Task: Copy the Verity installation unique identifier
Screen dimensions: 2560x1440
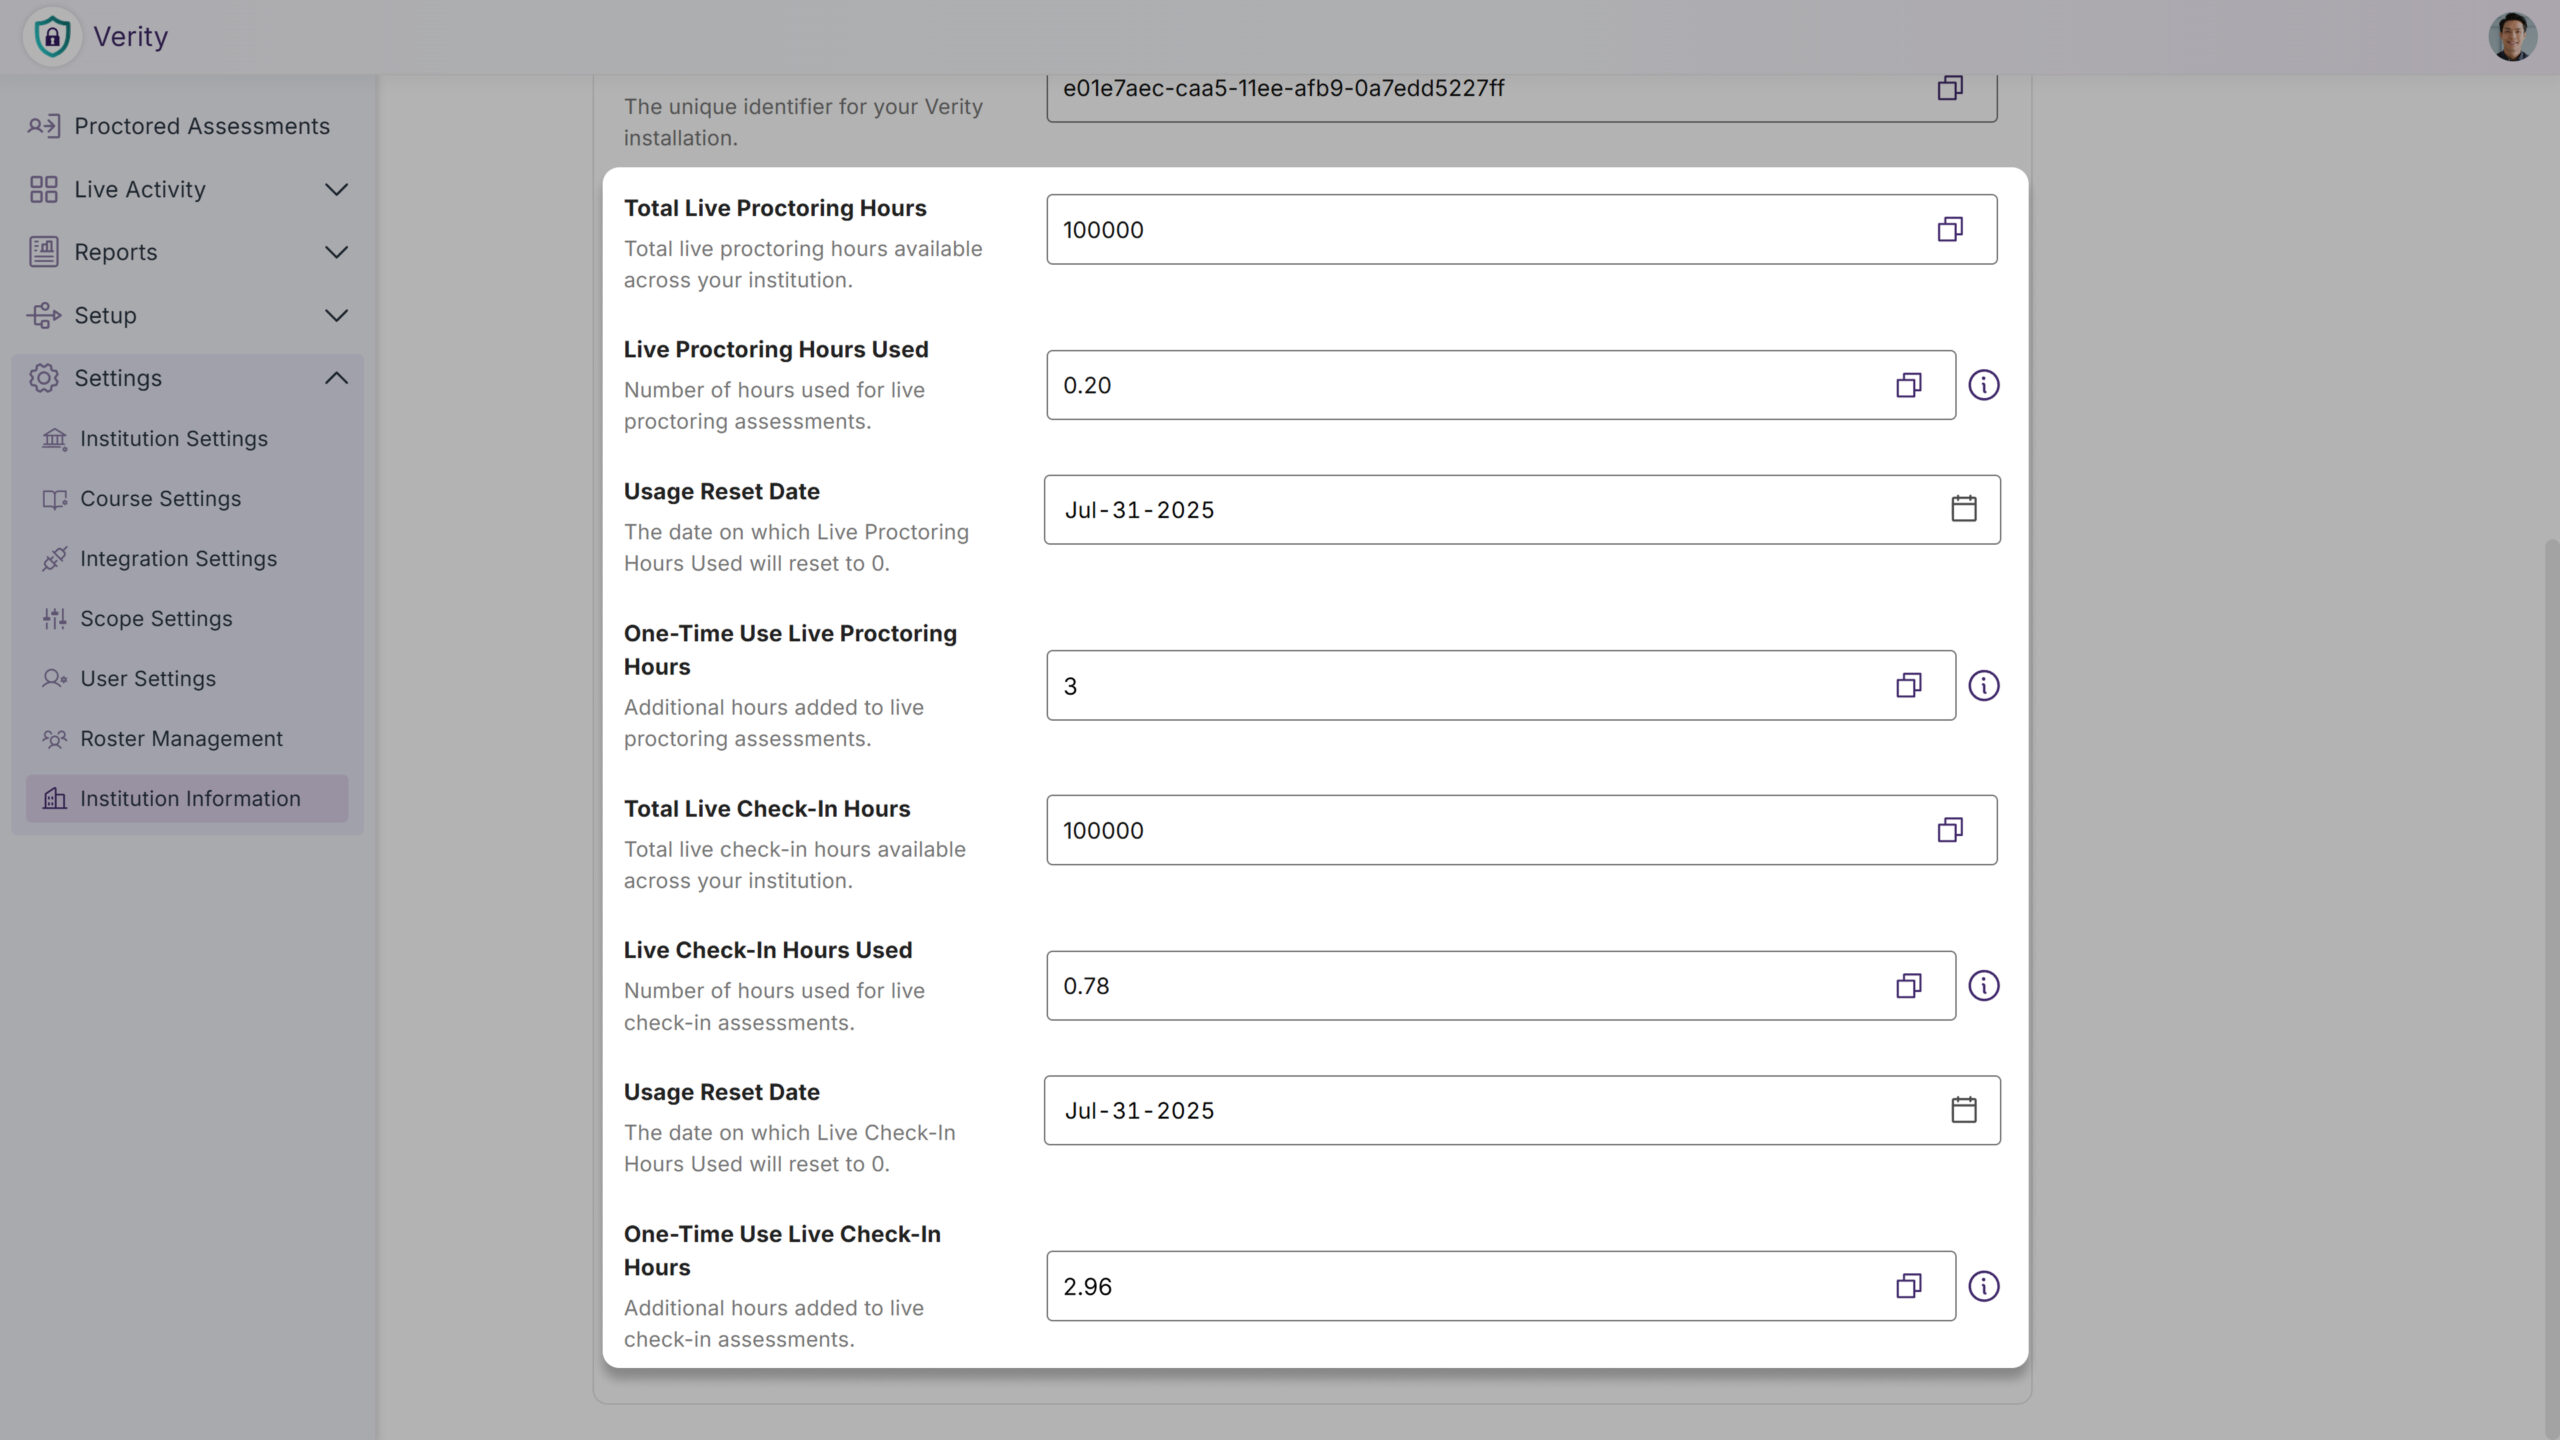Action: (1949, 88)
